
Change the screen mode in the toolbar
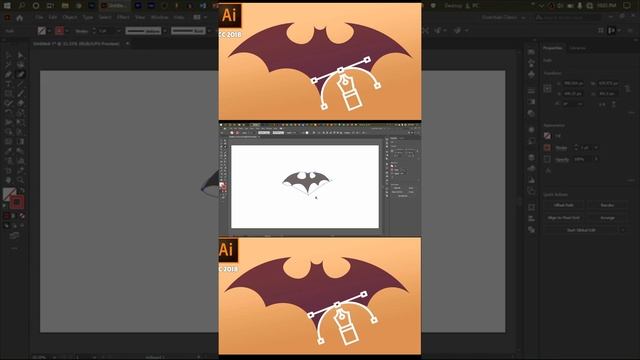[x=14, y=236]
